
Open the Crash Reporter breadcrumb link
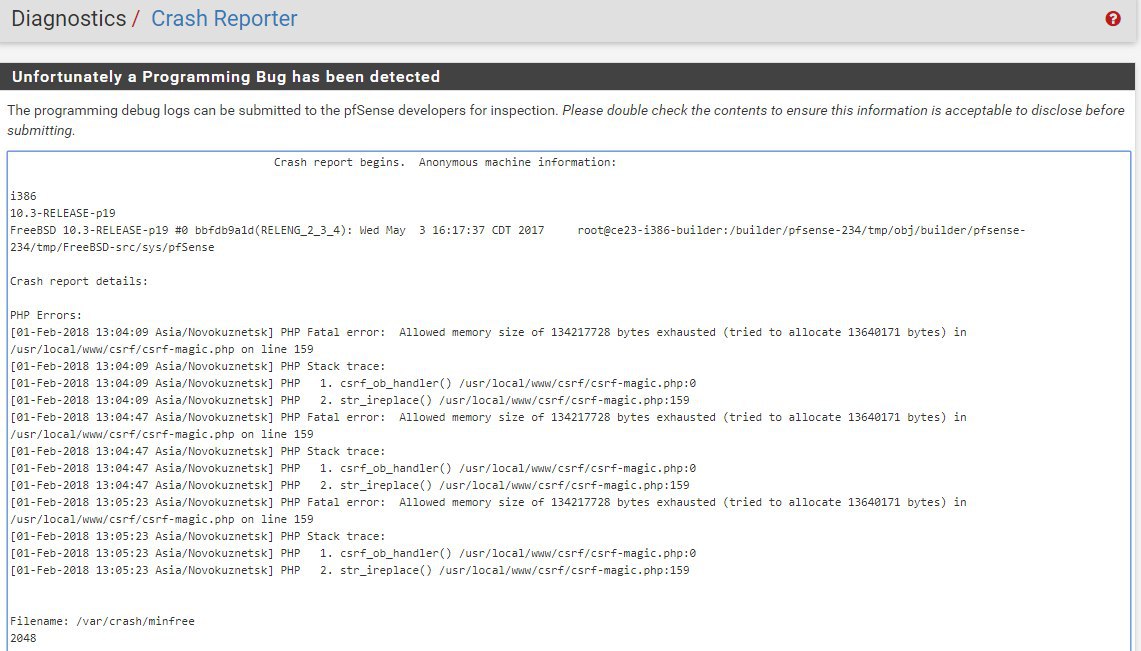tap(224, 18)
